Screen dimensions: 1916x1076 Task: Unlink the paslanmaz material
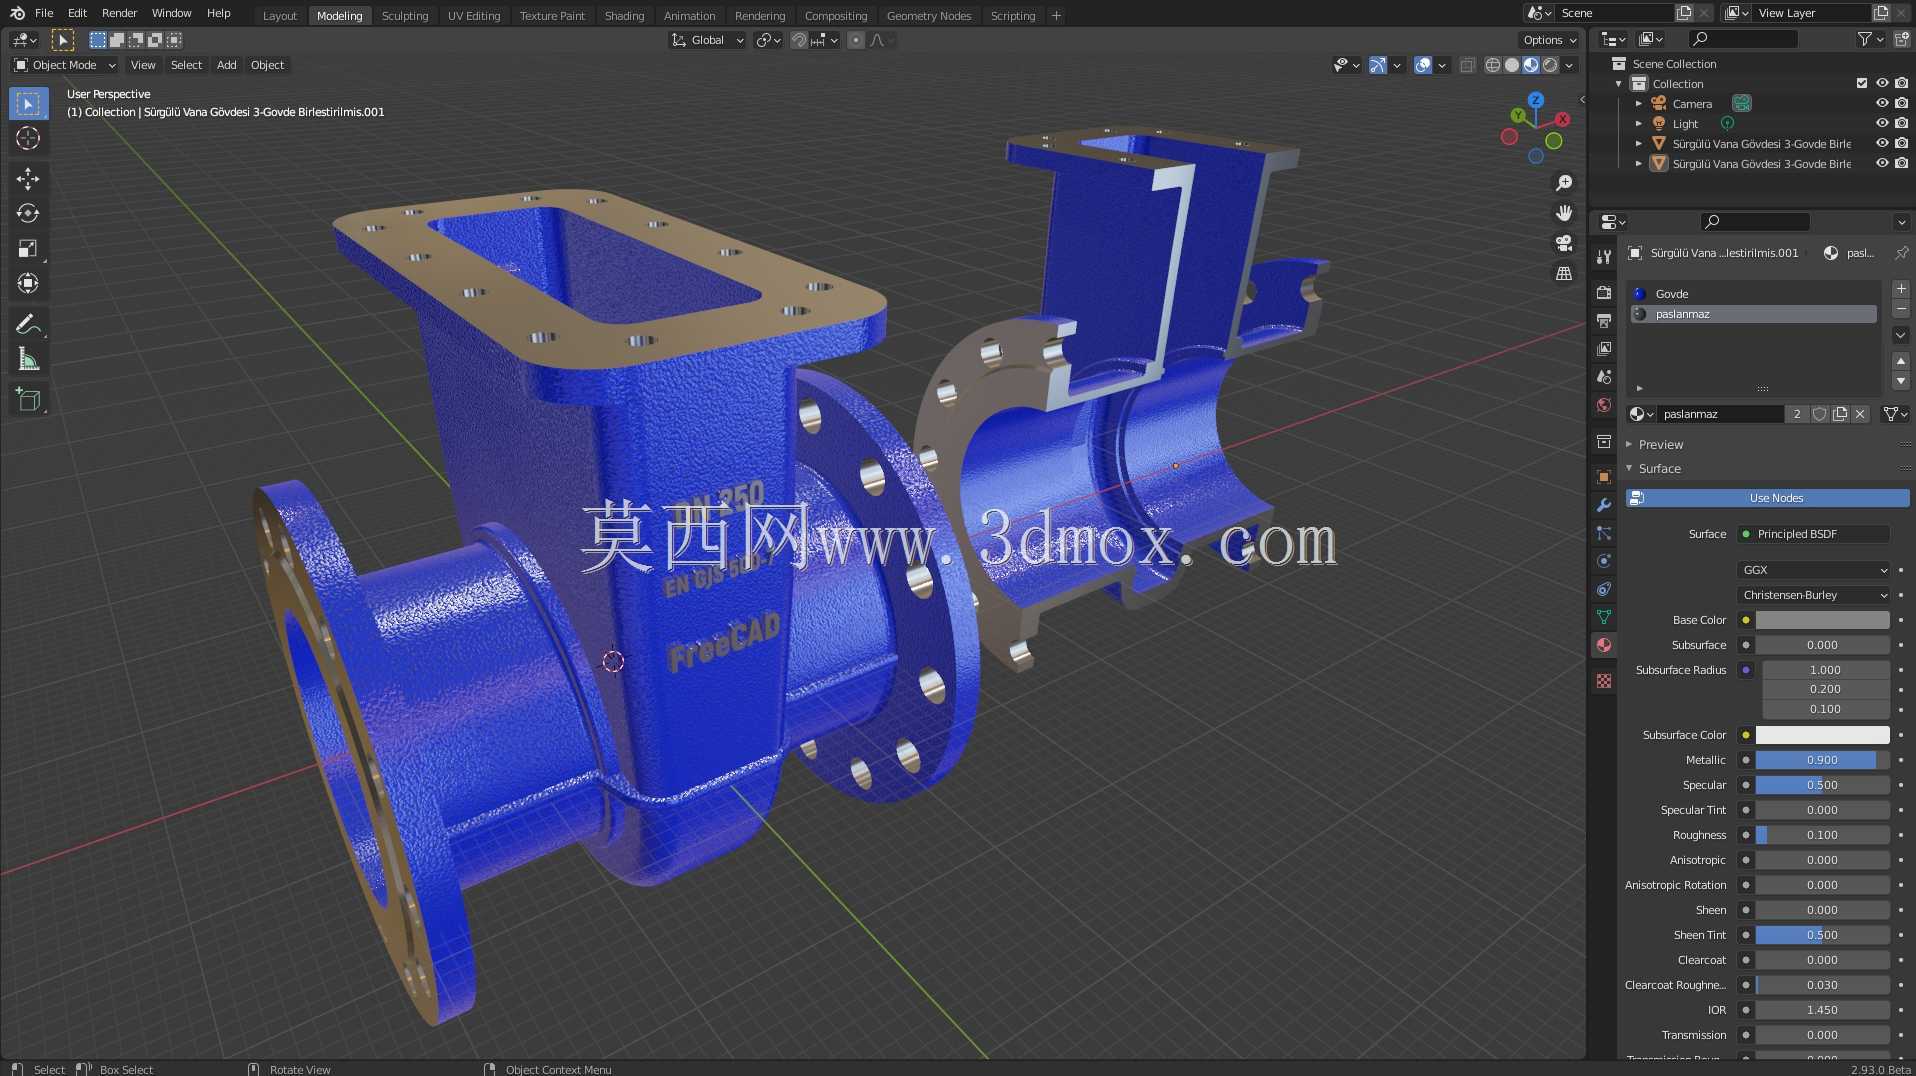pos(1860,414)
